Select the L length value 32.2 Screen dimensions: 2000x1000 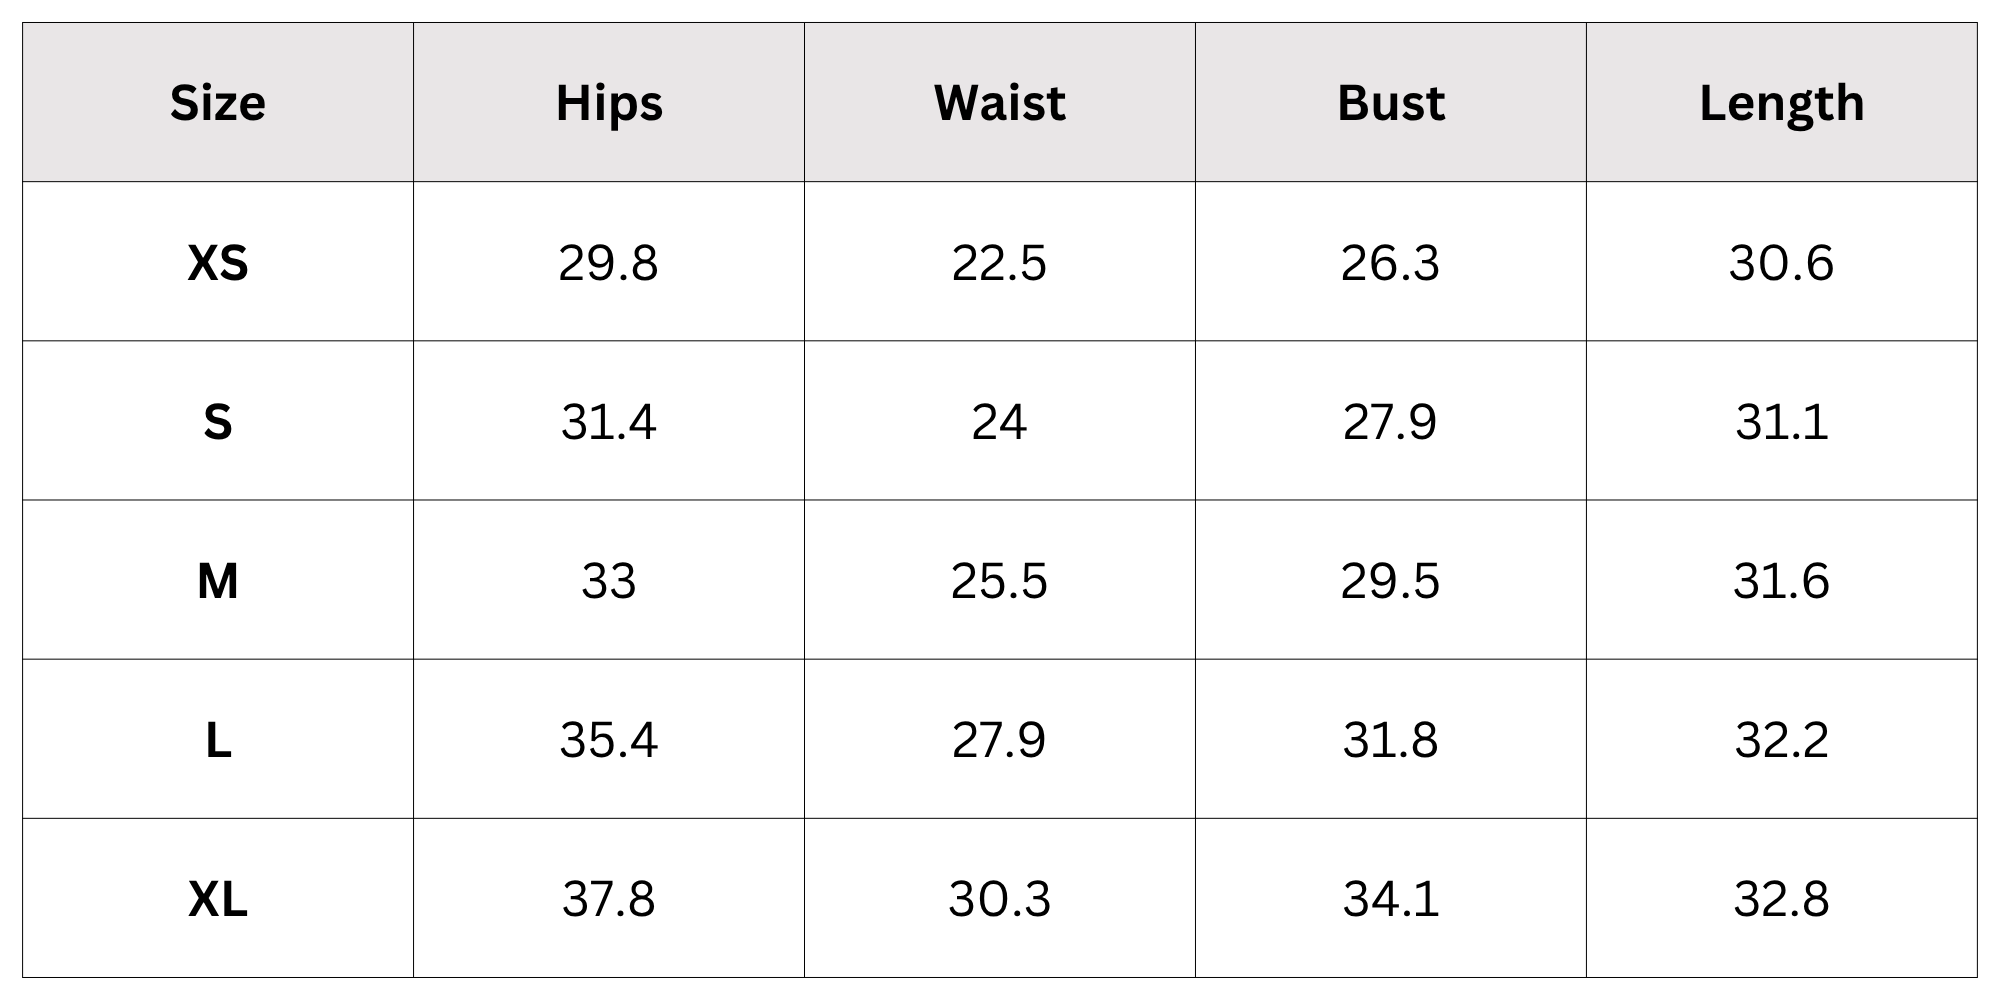[x=1782, y=741]
